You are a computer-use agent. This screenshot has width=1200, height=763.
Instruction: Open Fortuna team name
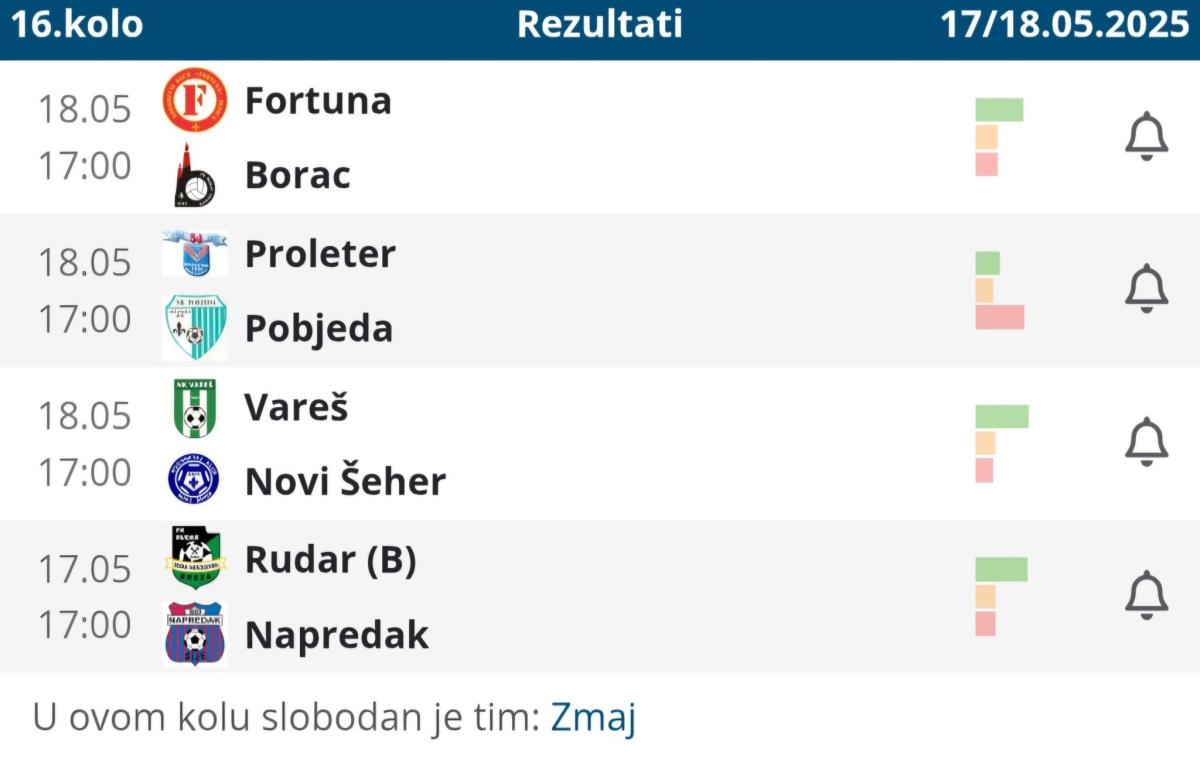(318, 100)
